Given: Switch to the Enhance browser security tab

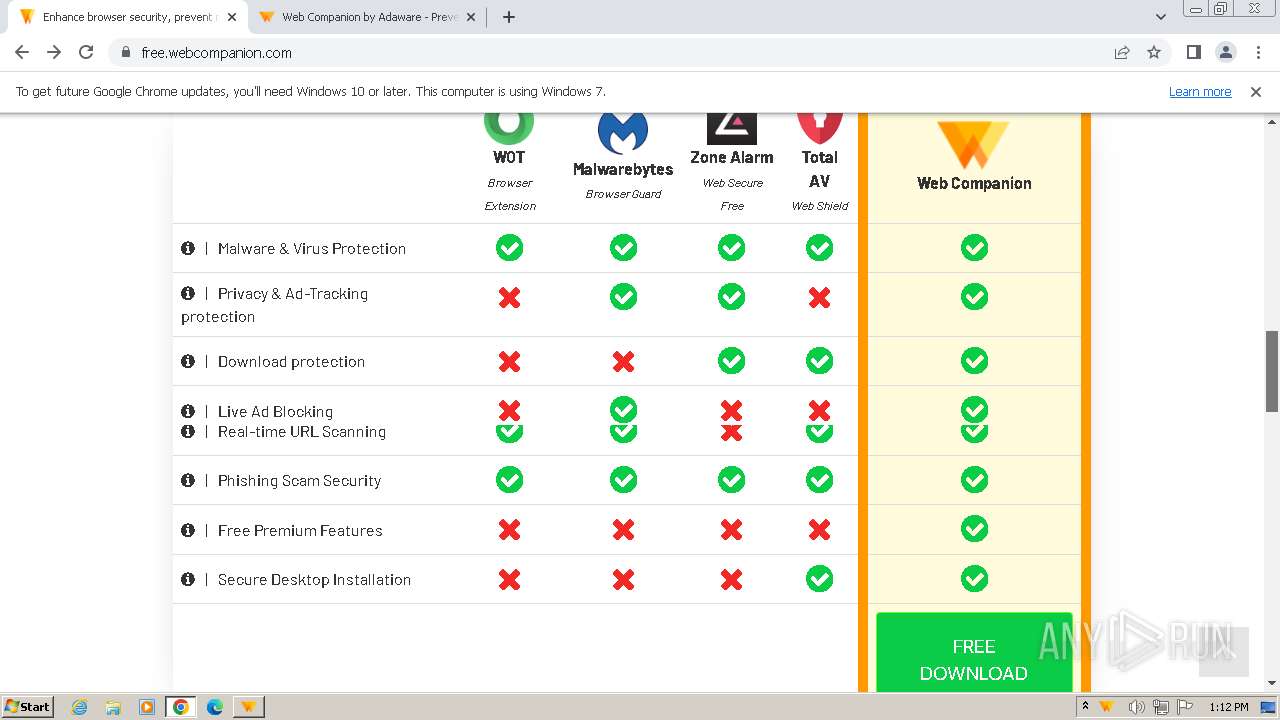Looking at the screenshot, I should [x=127, y=17].
